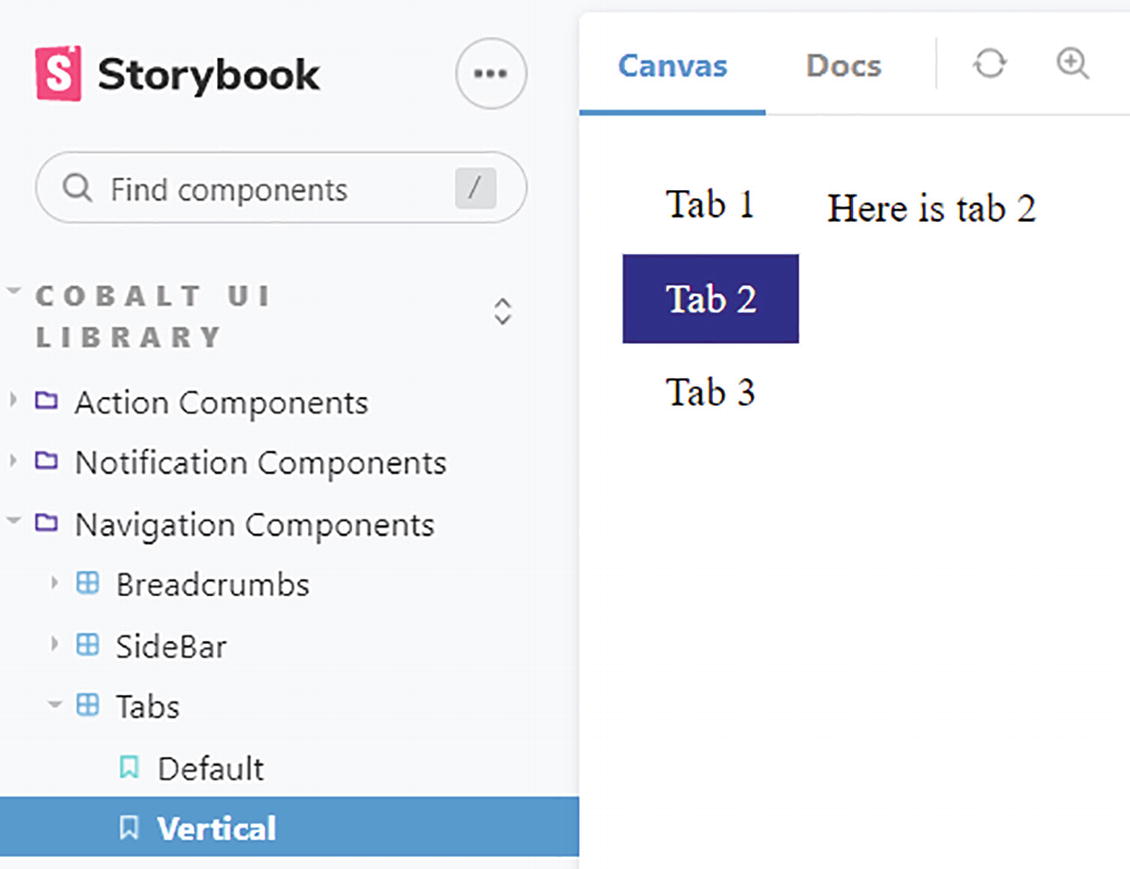Image resolution: width=1130 pixels, height=869 pixels.
Task: Expand the Action Components tree arrow
Action: coord(13,402)
